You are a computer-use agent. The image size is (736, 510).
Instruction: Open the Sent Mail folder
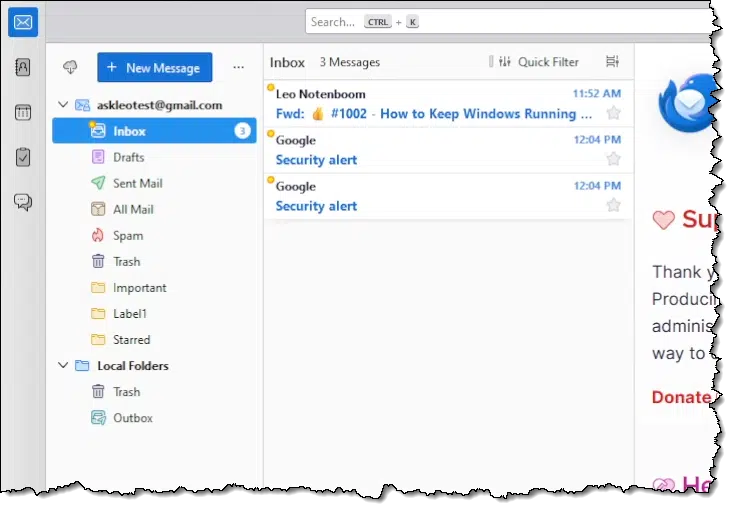click(154, 183)
